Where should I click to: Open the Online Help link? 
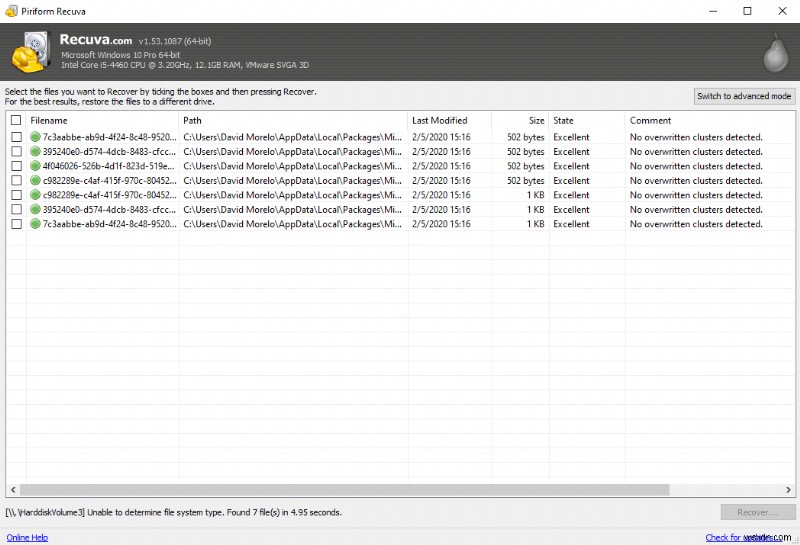(27, 537)
